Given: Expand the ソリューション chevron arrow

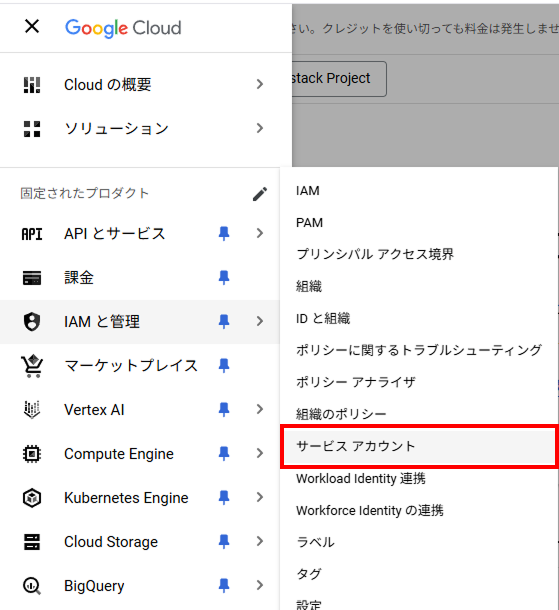Looking at the screenshot, I should tap(260, 128).
